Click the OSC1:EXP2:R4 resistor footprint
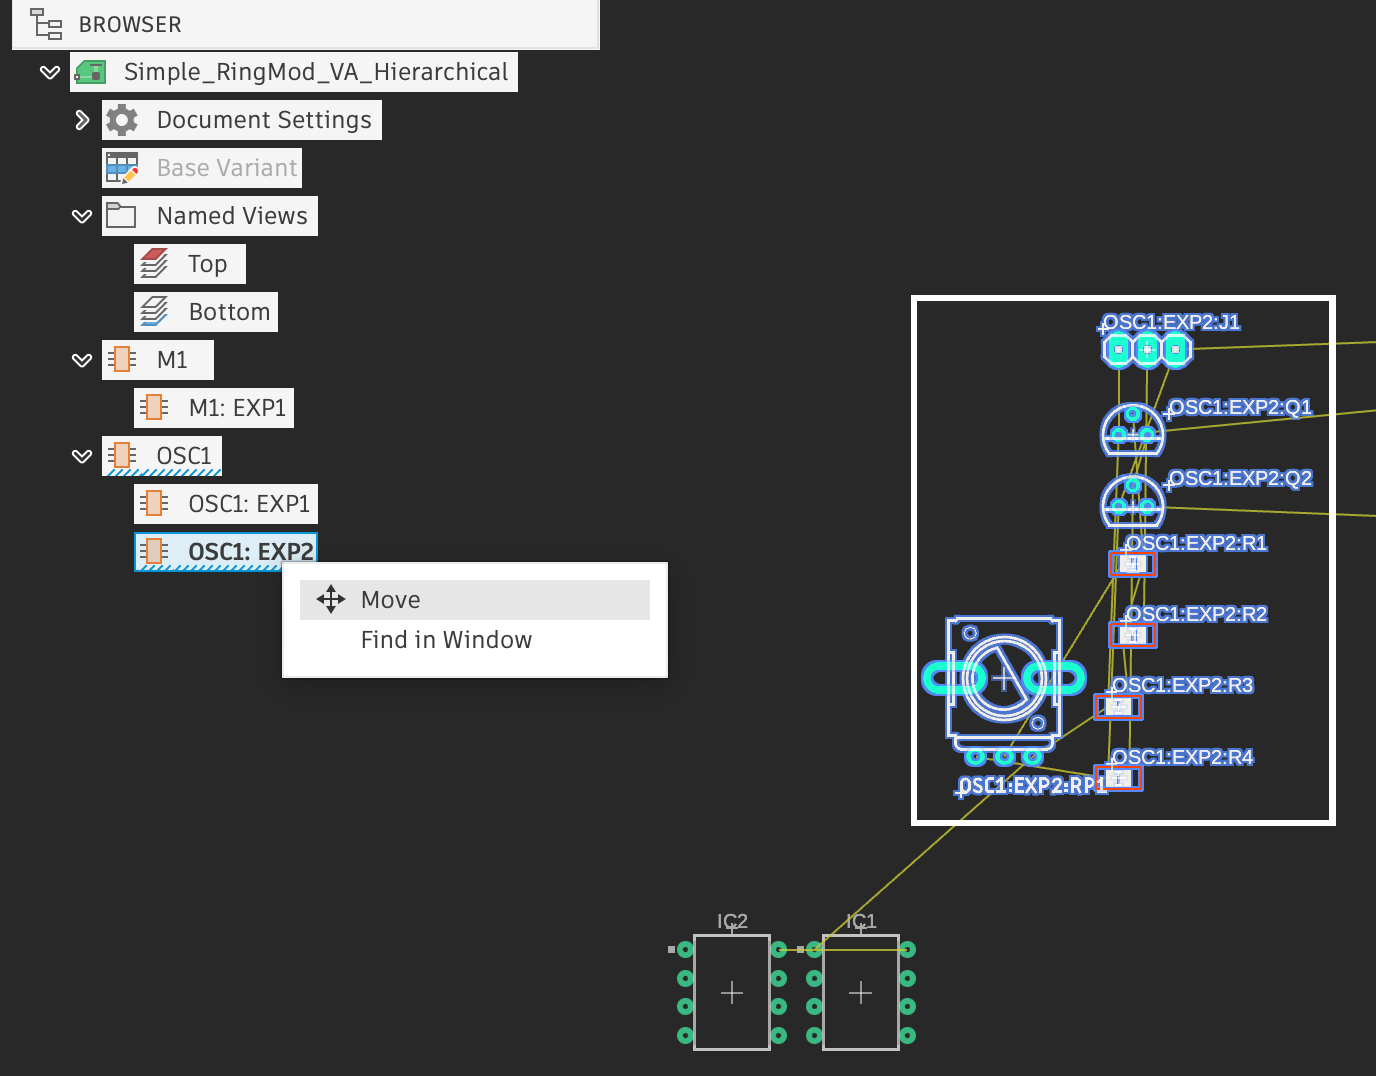This screenshot has height=1076, width=1376. point(1119,778)
